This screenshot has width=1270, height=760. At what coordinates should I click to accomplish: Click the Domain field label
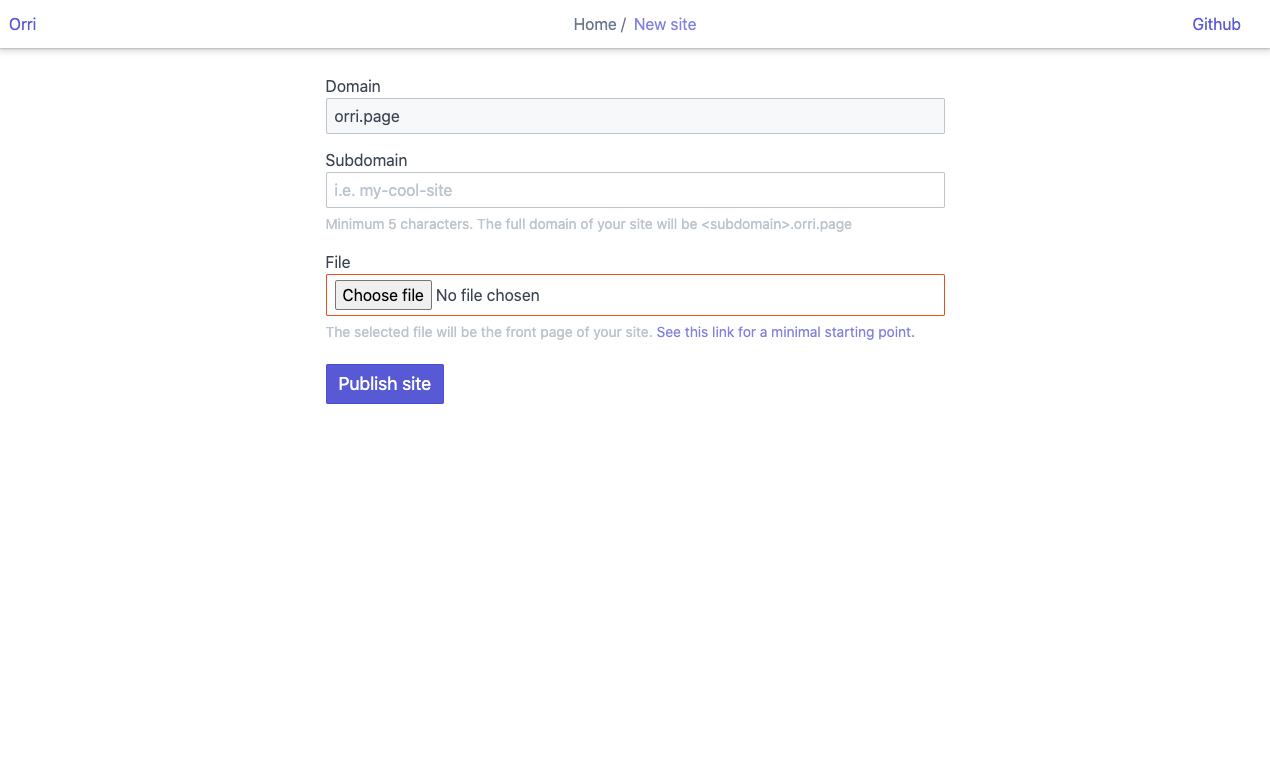pos(353,86)
